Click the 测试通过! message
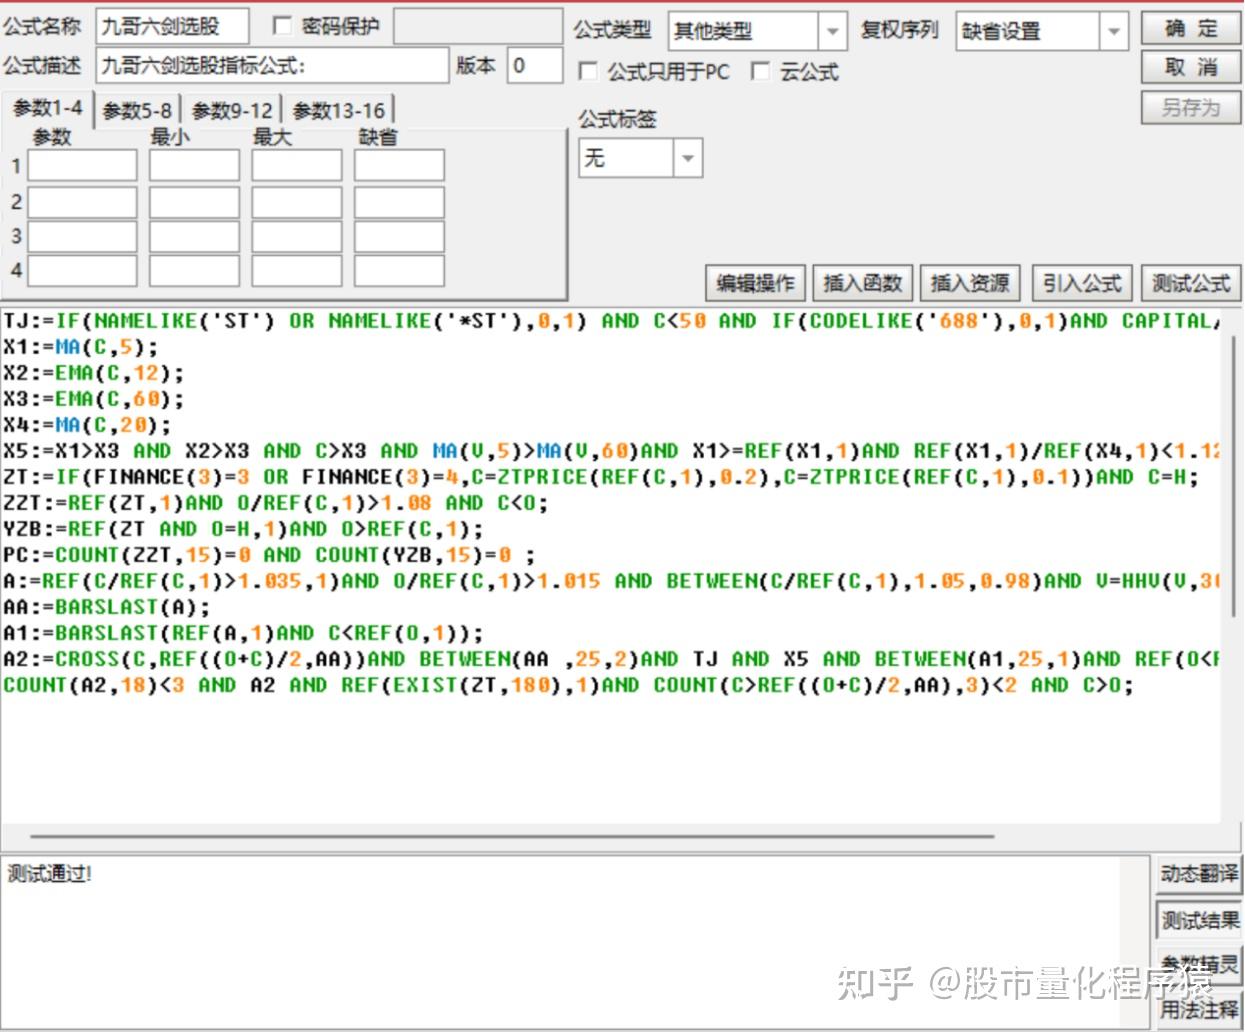This screenshot has height=1033, width=1245. (x=50, y=873)
